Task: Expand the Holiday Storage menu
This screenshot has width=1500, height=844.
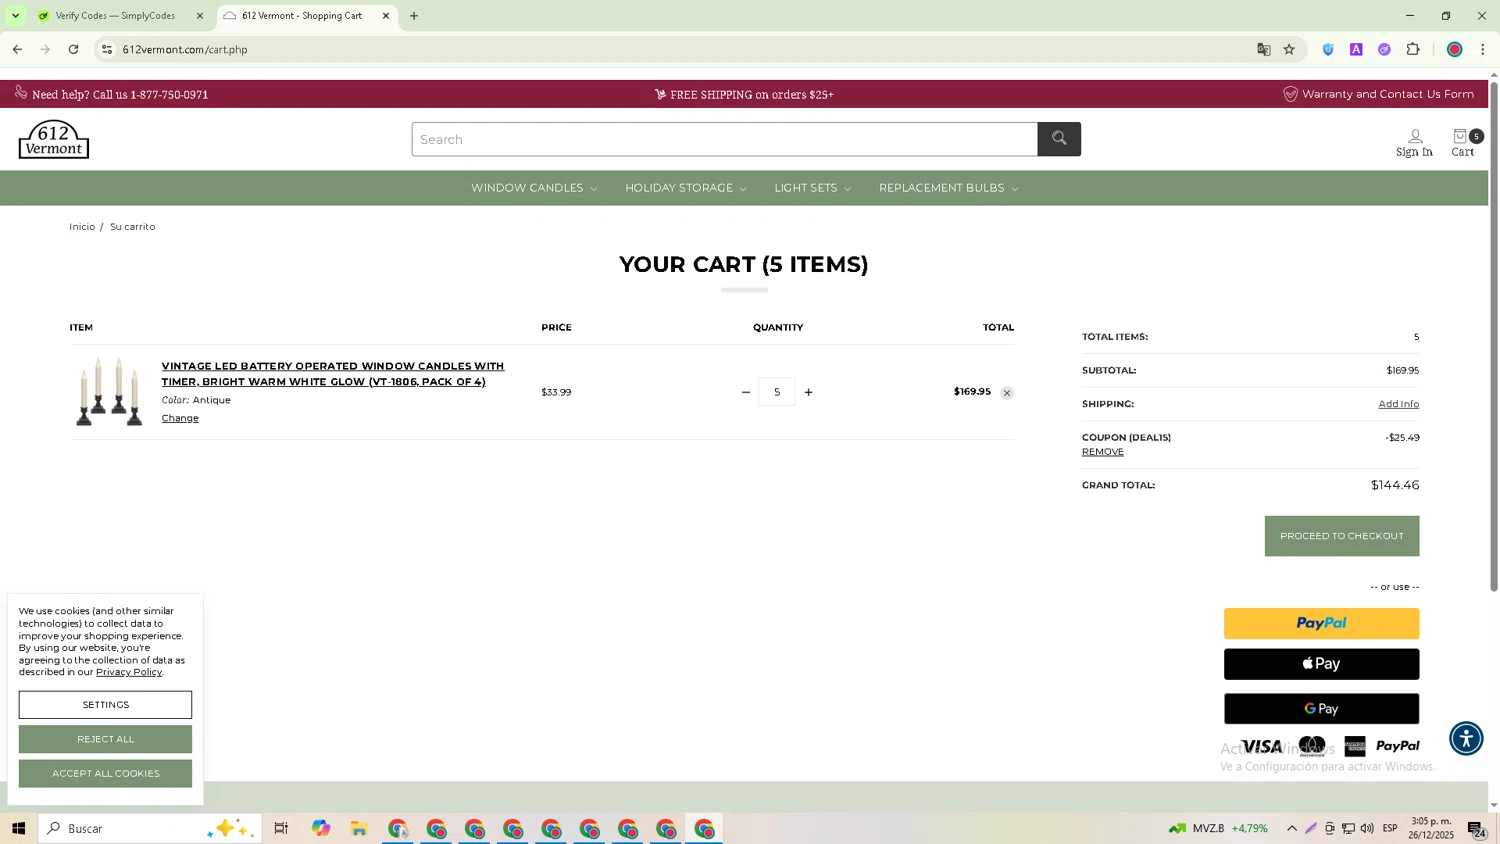Action: click(x=686, y=188)
